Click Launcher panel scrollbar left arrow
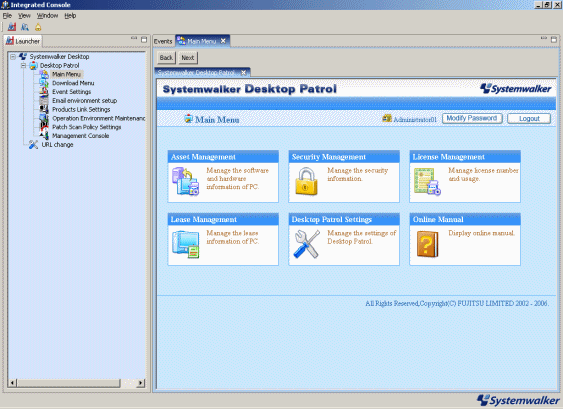Viewport: 563px width, 409px height. 12,383
